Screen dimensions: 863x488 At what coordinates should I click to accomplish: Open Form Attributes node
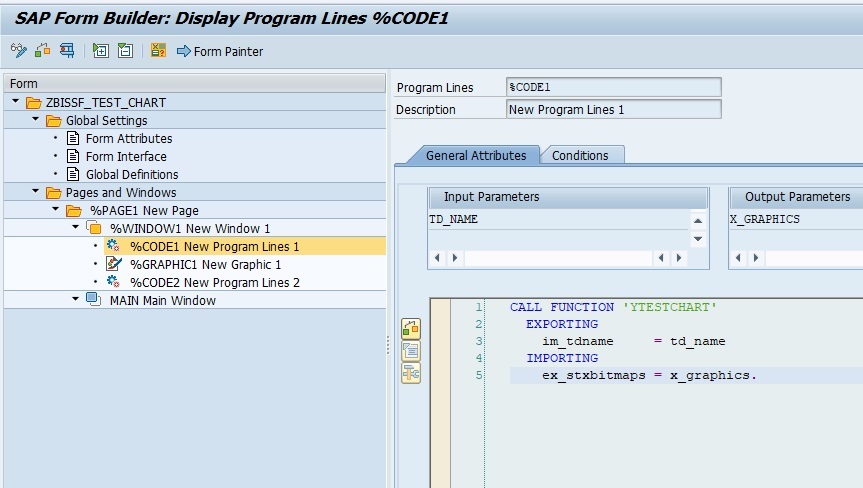pos(129,139)
